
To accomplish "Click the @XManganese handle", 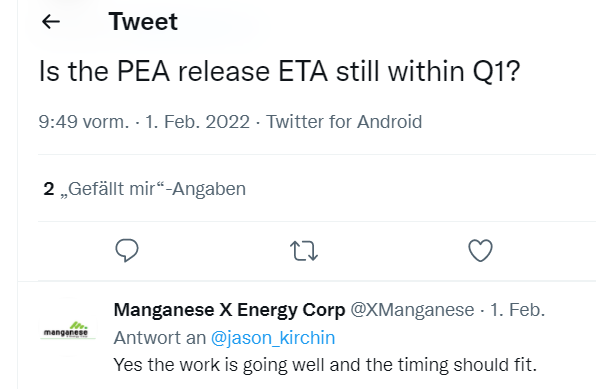I will point(412,310).
